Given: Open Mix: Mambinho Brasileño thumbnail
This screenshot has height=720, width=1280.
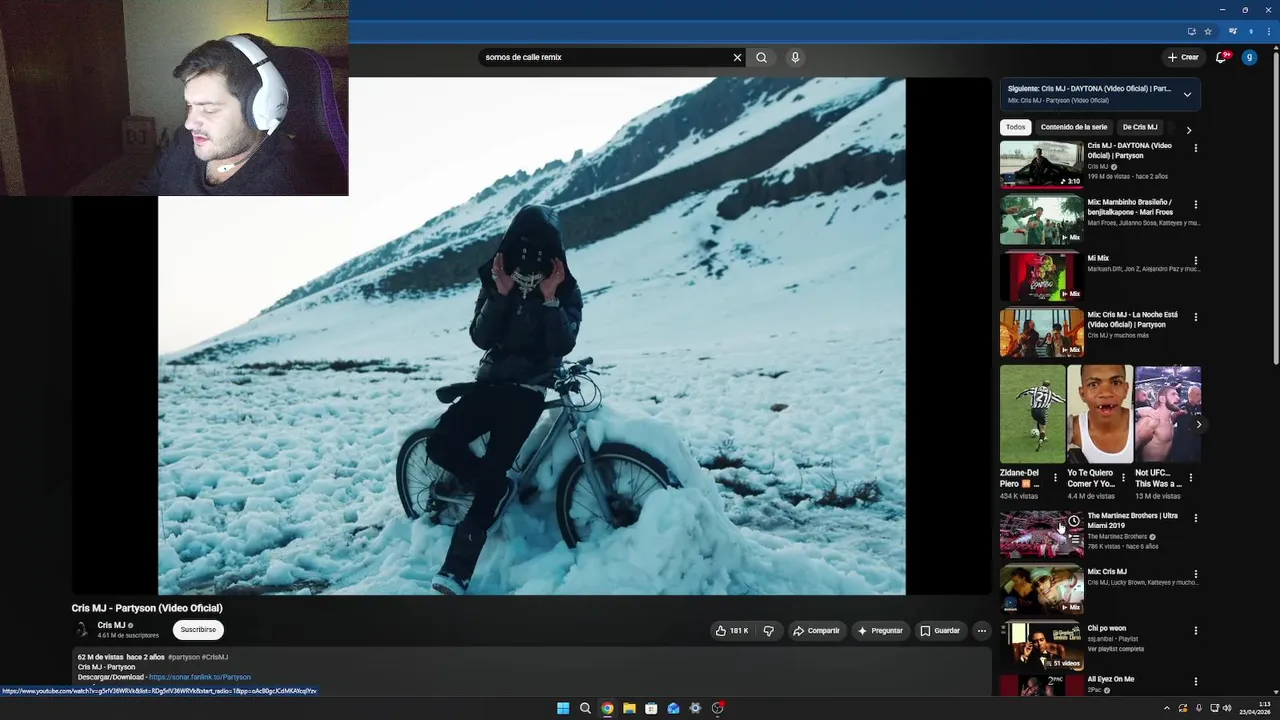Looking at the screenshot, I should tap(1041, 220).
